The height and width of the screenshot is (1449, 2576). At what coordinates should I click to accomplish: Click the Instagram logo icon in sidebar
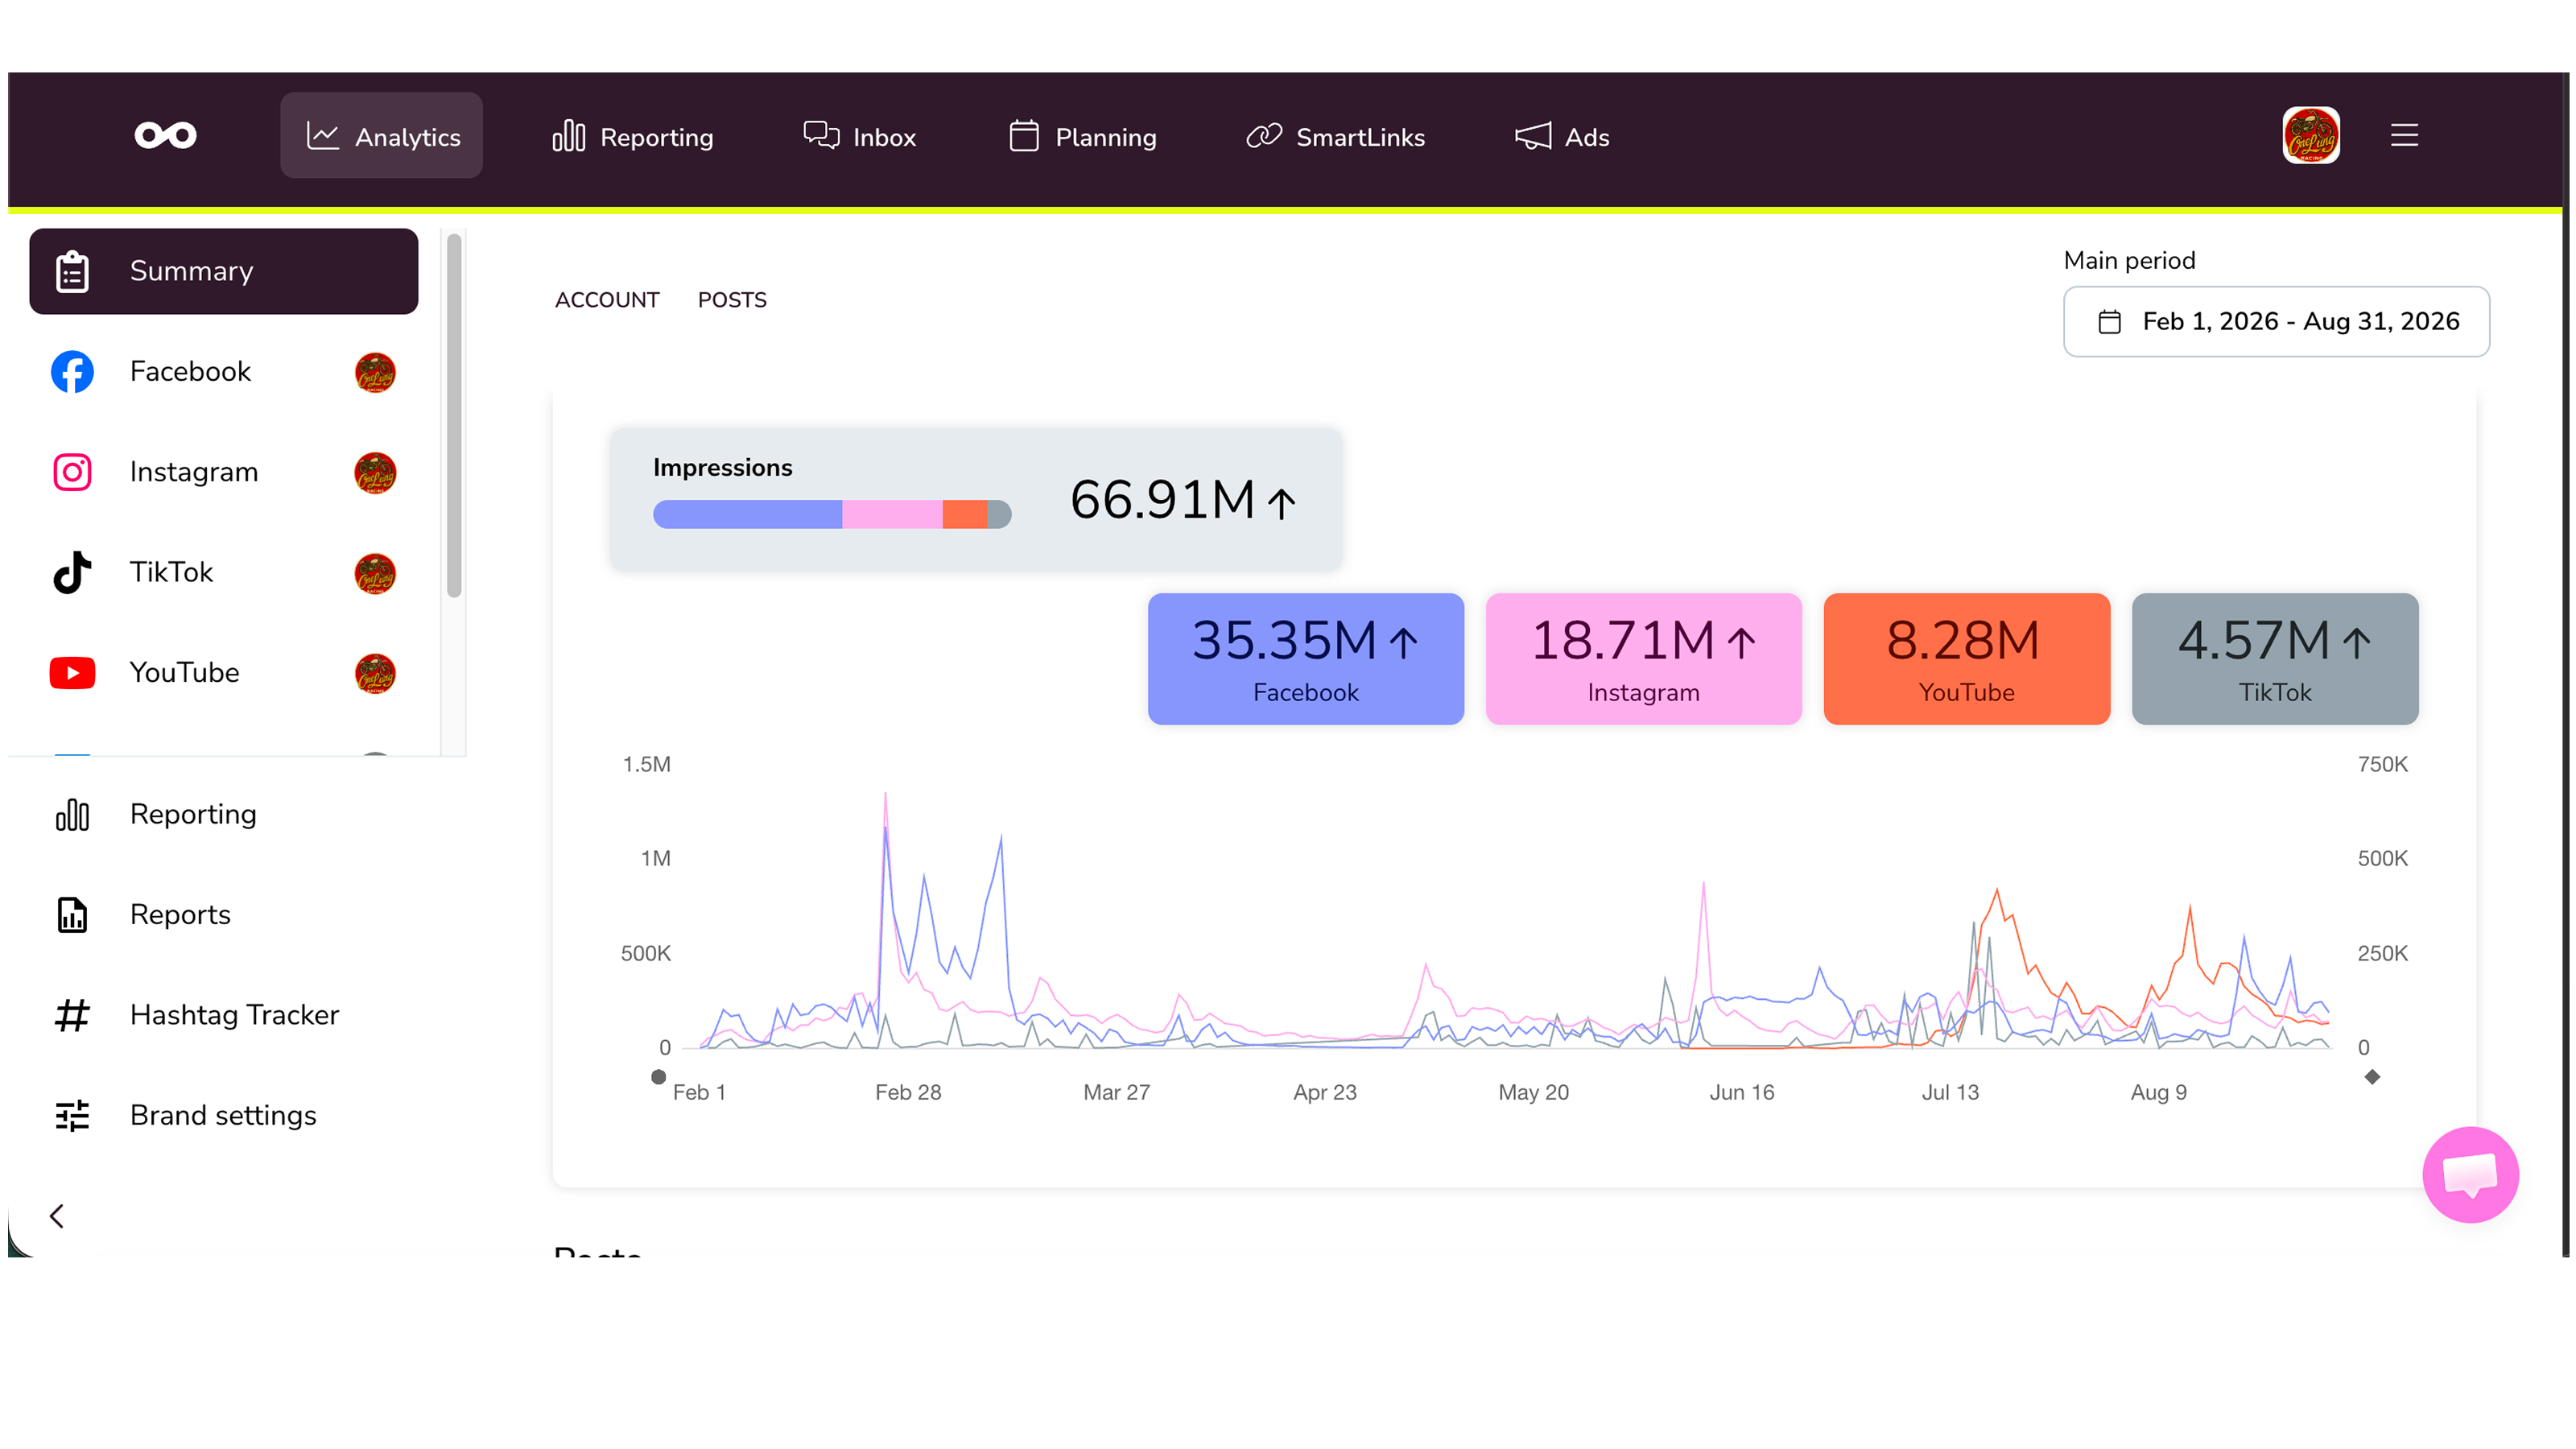72,472
